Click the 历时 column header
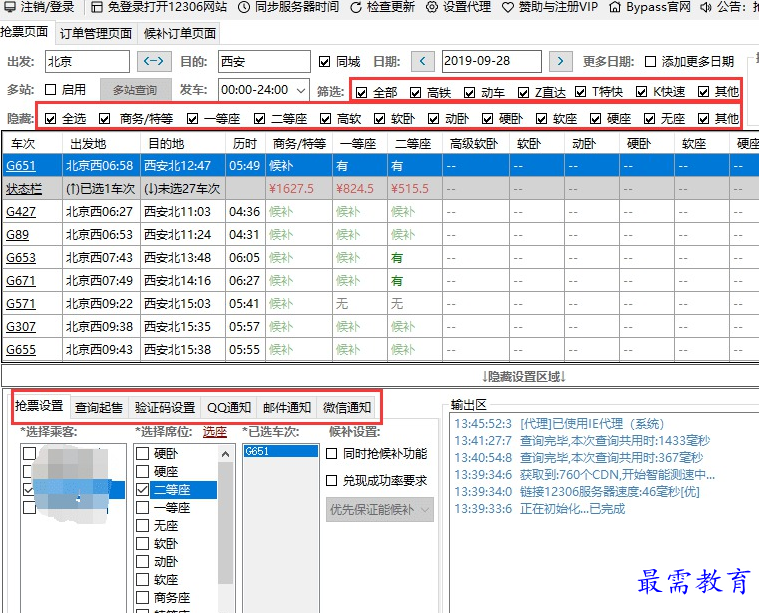 point(245,143)
